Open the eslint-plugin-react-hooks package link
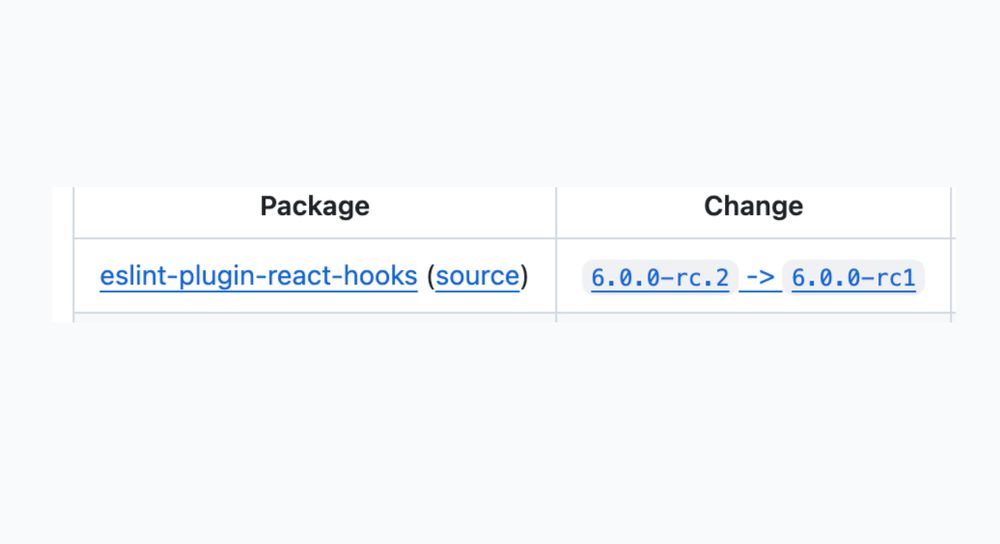 point(258,276)
